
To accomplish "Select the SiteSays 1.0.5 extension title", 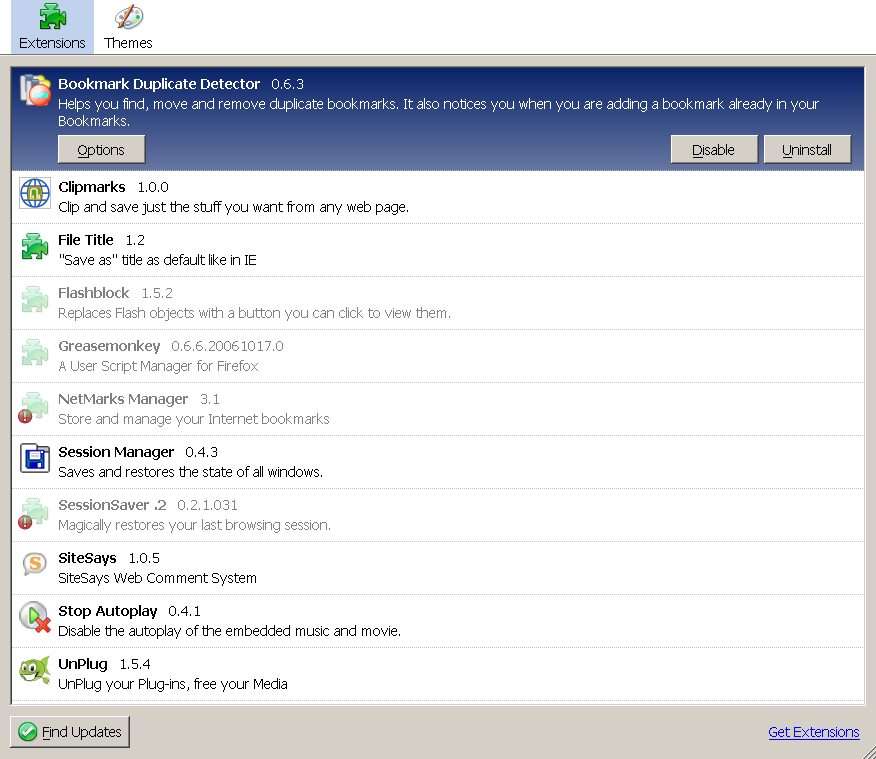I will pos(109,558).
